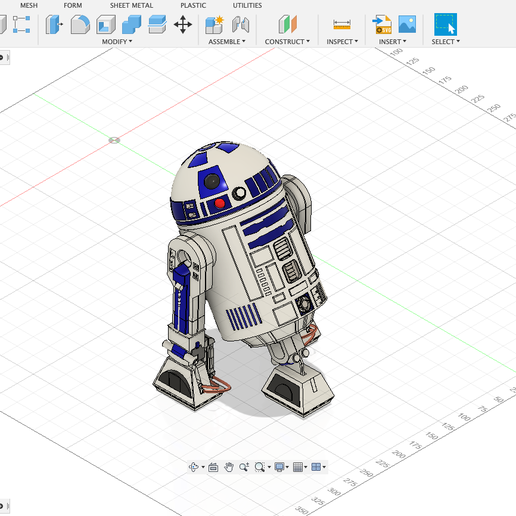This screenshot has height=516, width=516.
Task: Select the Look At icon
Action: pos(213,467)
